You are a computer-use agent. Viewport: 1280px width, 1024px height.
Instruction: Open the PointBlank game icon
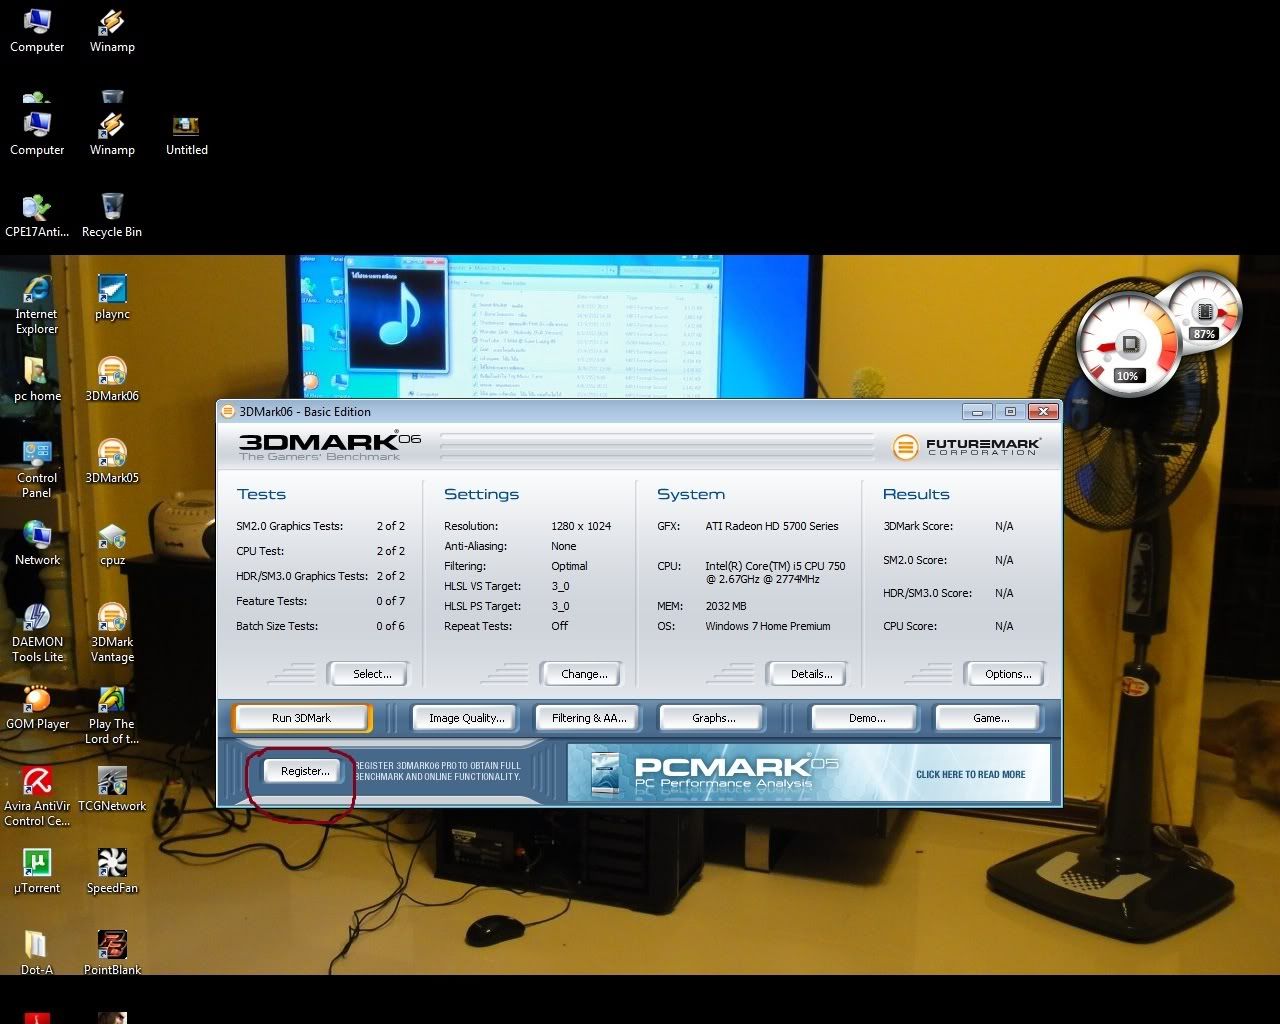coord(112,947)
